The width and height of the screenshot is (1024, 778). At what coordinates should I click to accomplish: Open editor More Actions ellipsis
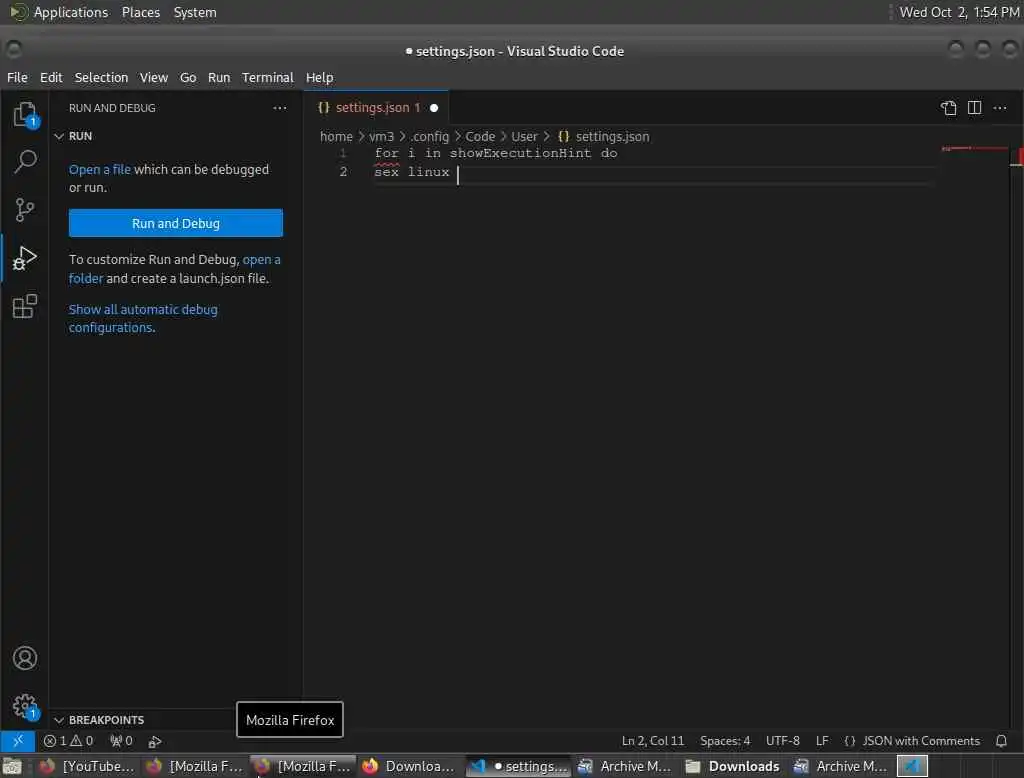pyautogui.click(x=1000, y=108)
